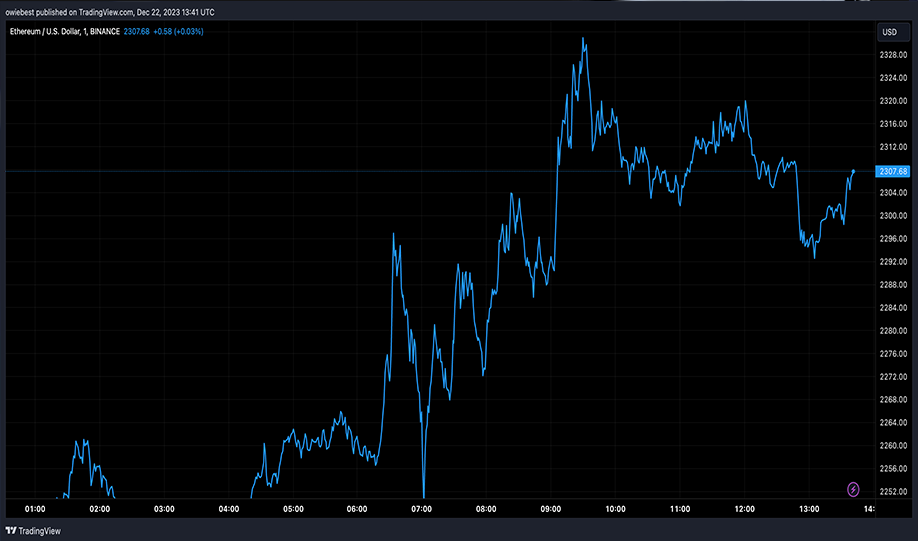Click the 2328.00 price scale label
The height and width of the screenshot is (541, 918).
click(x=893, y=55)
